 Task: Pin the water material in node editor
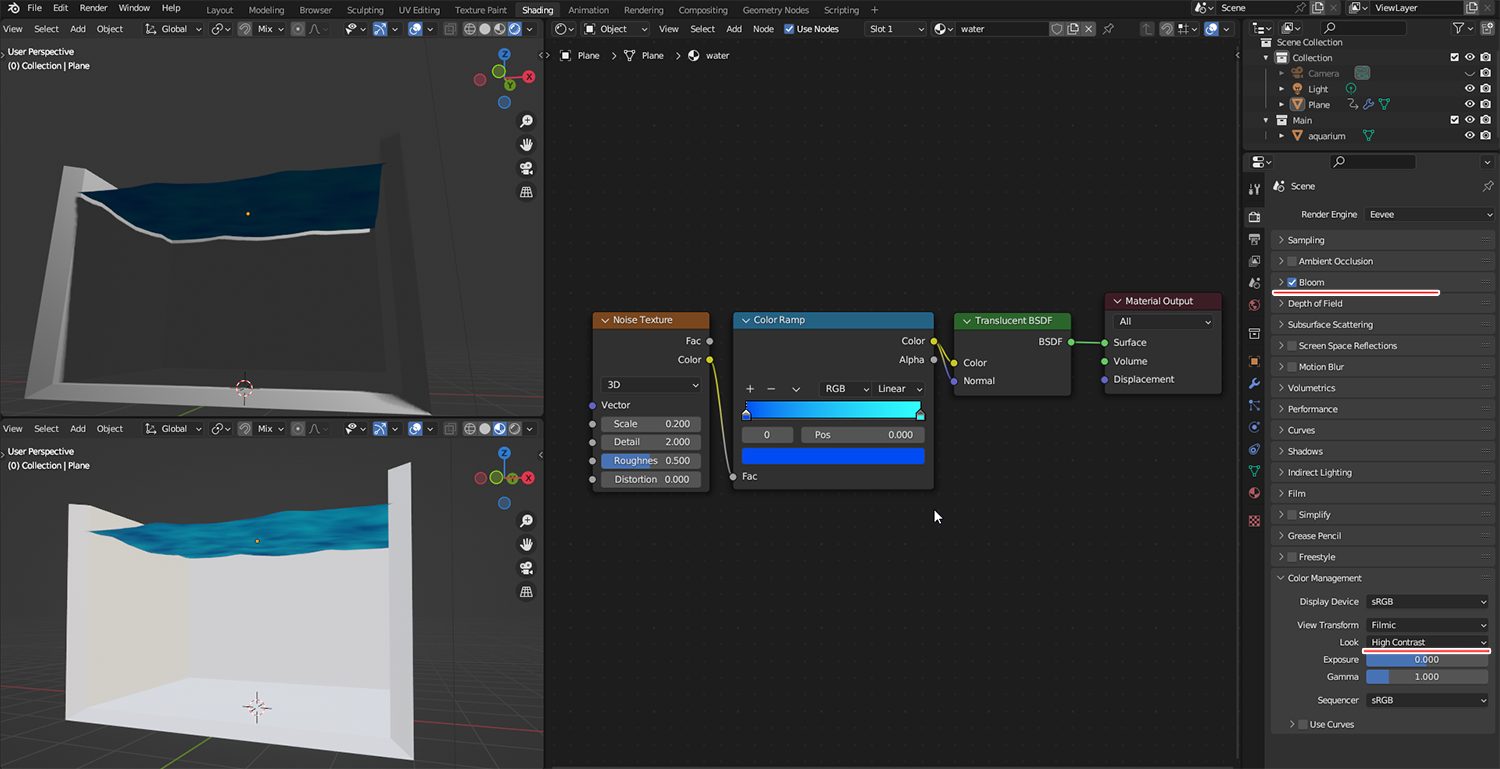[1108, 29]
